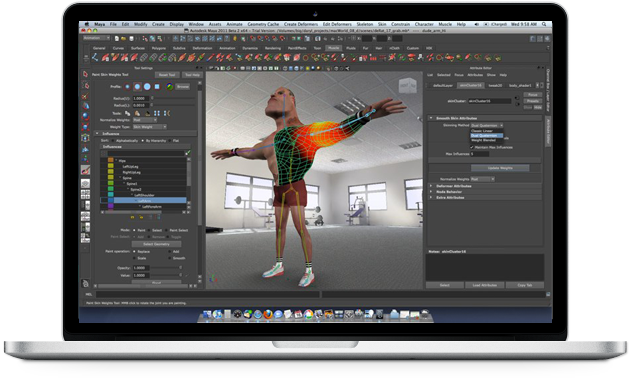Set paint operation to Smooth
Screen dimensions: 632x378
pos(170,258)
